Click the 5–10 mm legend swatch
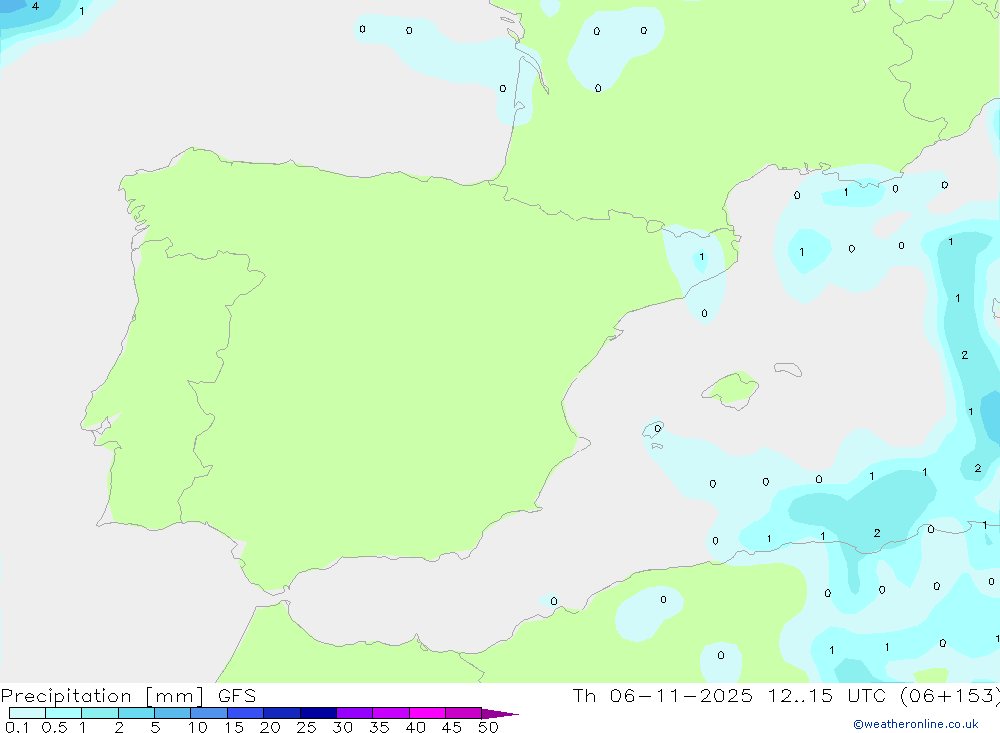The image size is (1000, 733). 173,713
